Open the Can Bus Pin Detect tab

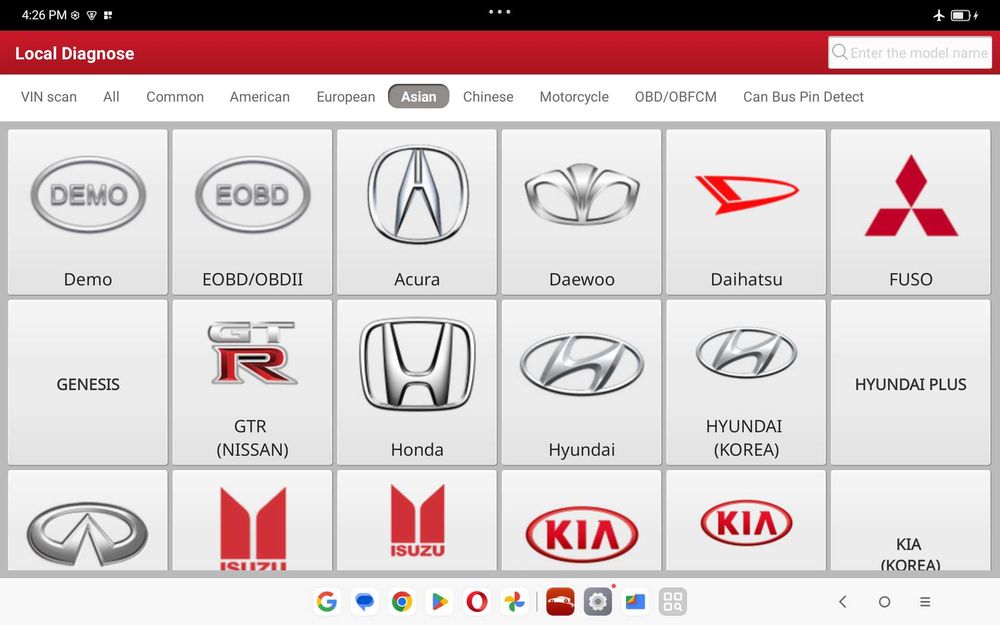803,97
